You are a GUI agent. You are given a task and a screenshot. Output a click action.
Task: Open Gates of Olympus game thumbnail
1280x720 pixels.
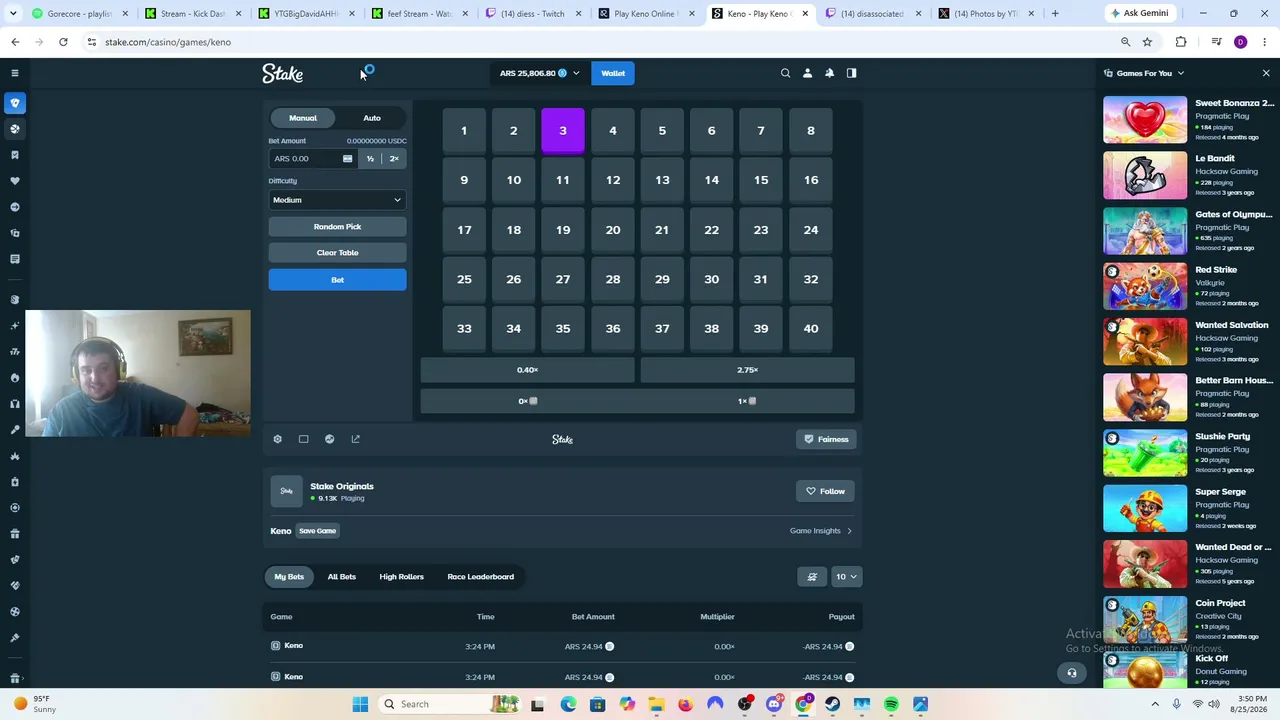pyautogui.click(x=1145, y=231)
